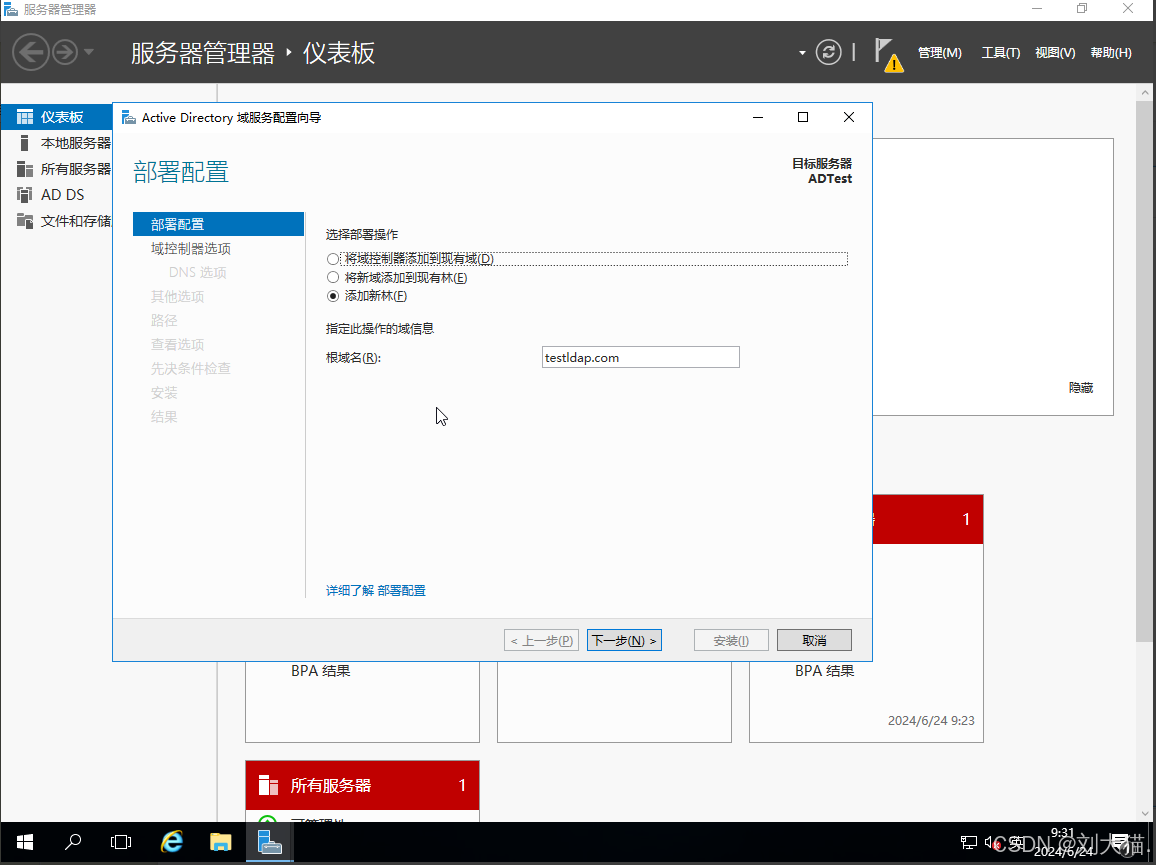Viewport: 1156px width, 865px height.
Task: Click the 仪表板 sidebar grid icon
Action: (25, 117)
